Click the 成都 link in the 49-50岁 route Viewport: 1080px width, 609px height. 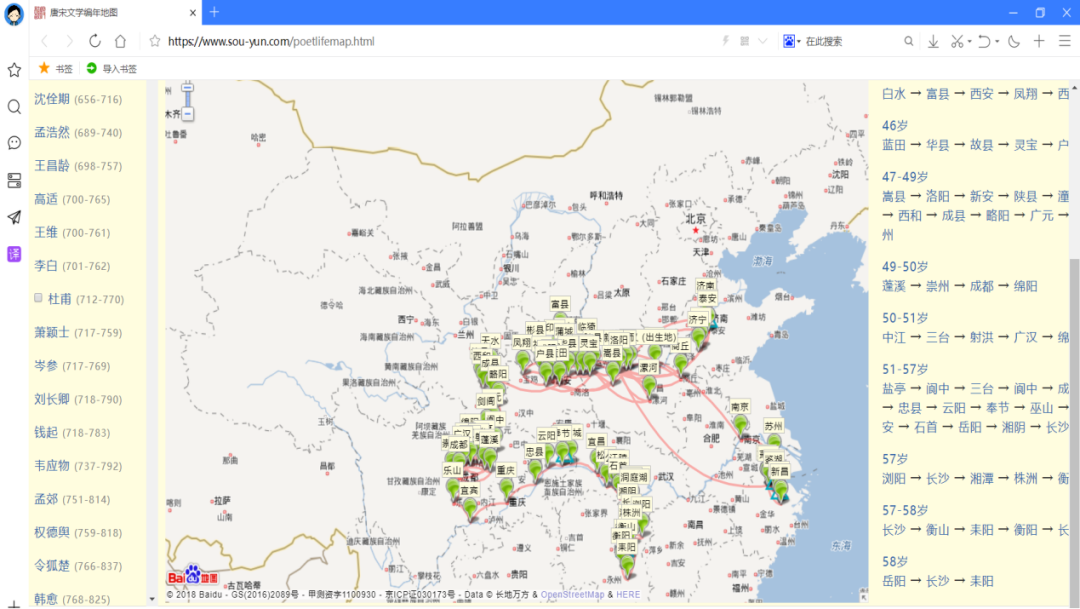(982, 286)
